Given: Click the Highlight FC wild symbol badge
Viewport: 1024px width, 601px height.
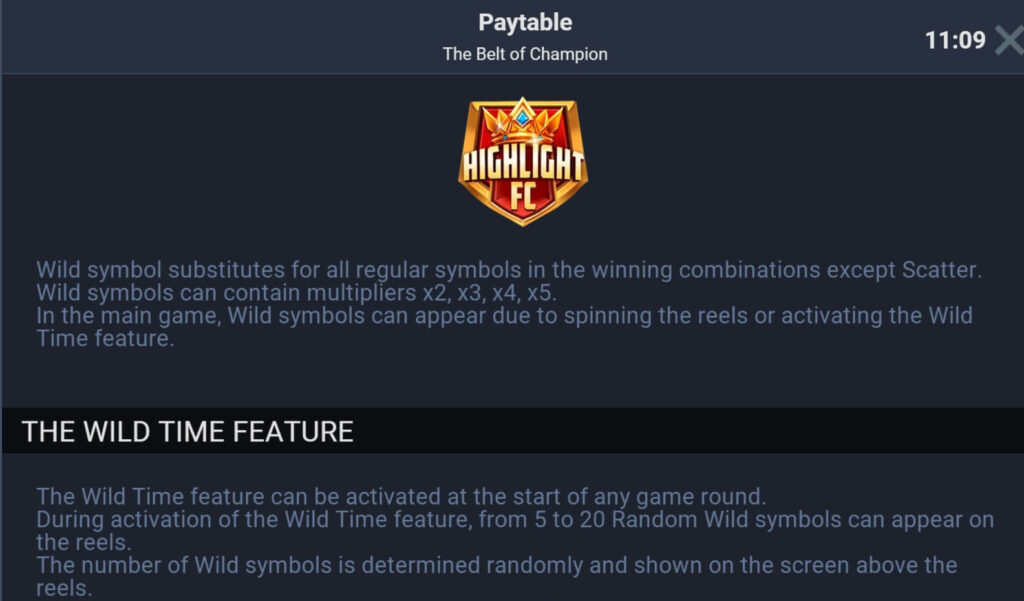Looking at the screenshot, I should 523,161.
